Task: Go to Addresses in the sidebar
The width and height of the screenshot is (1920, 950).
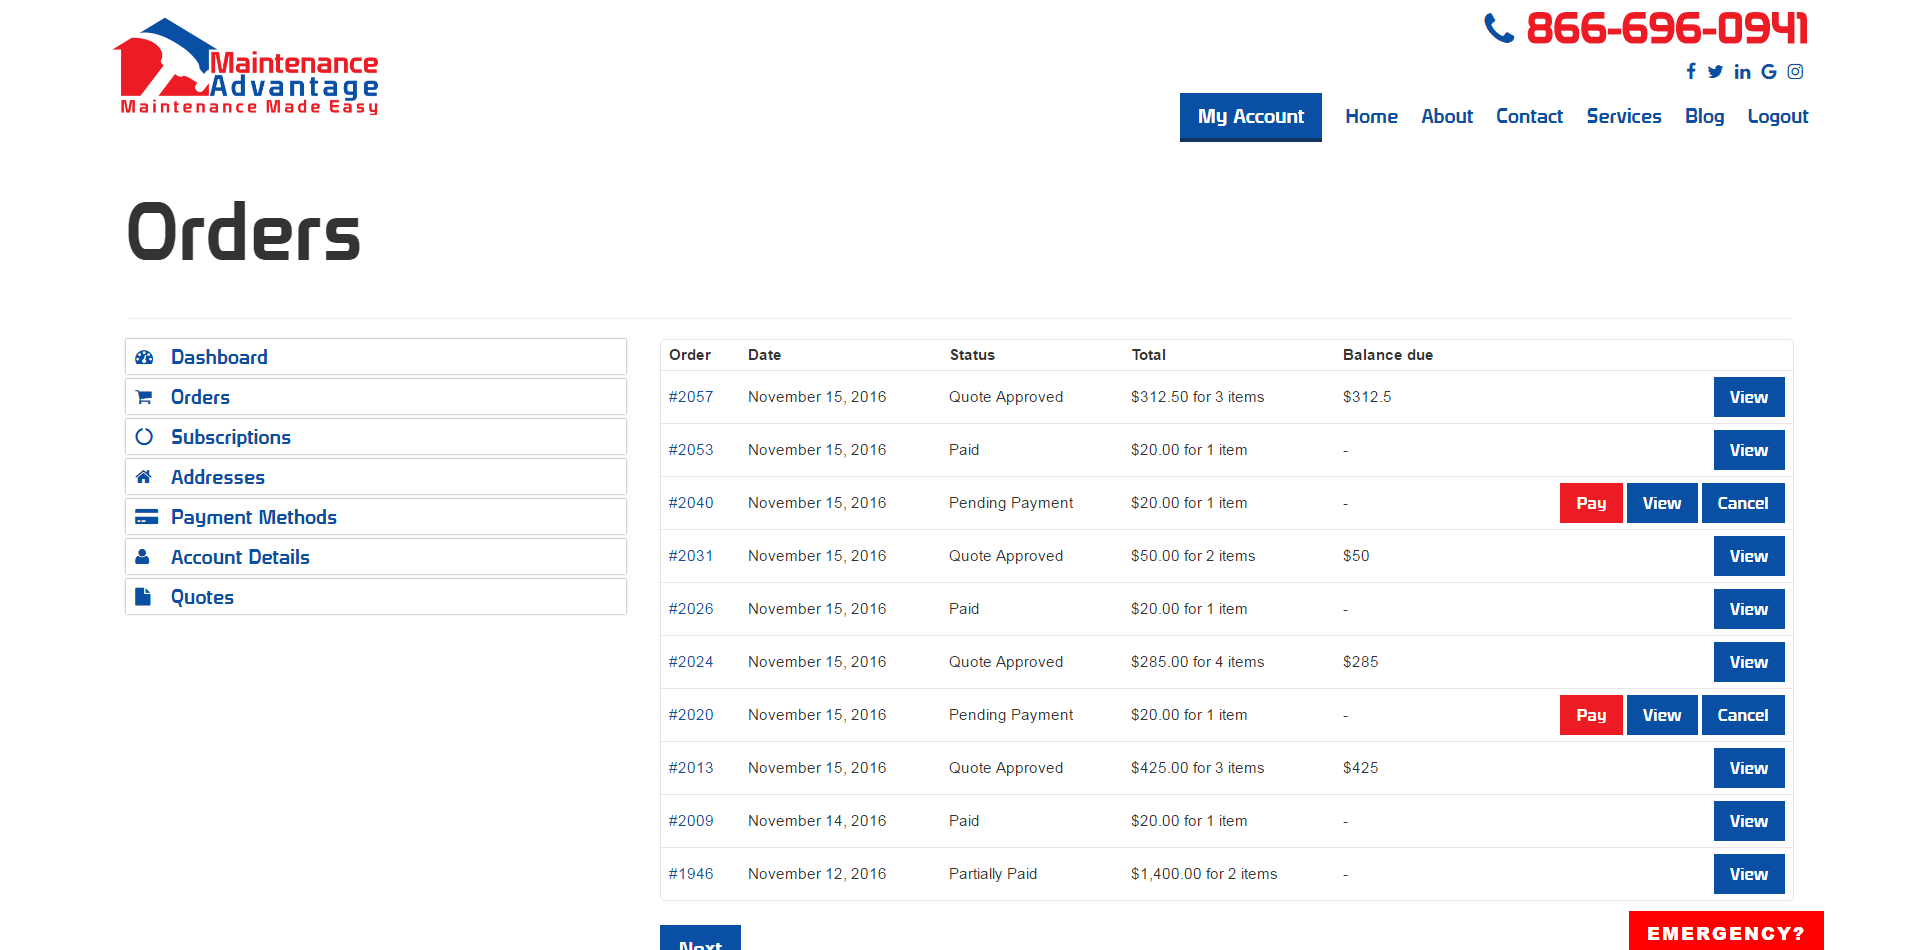Action: point(376,477)
